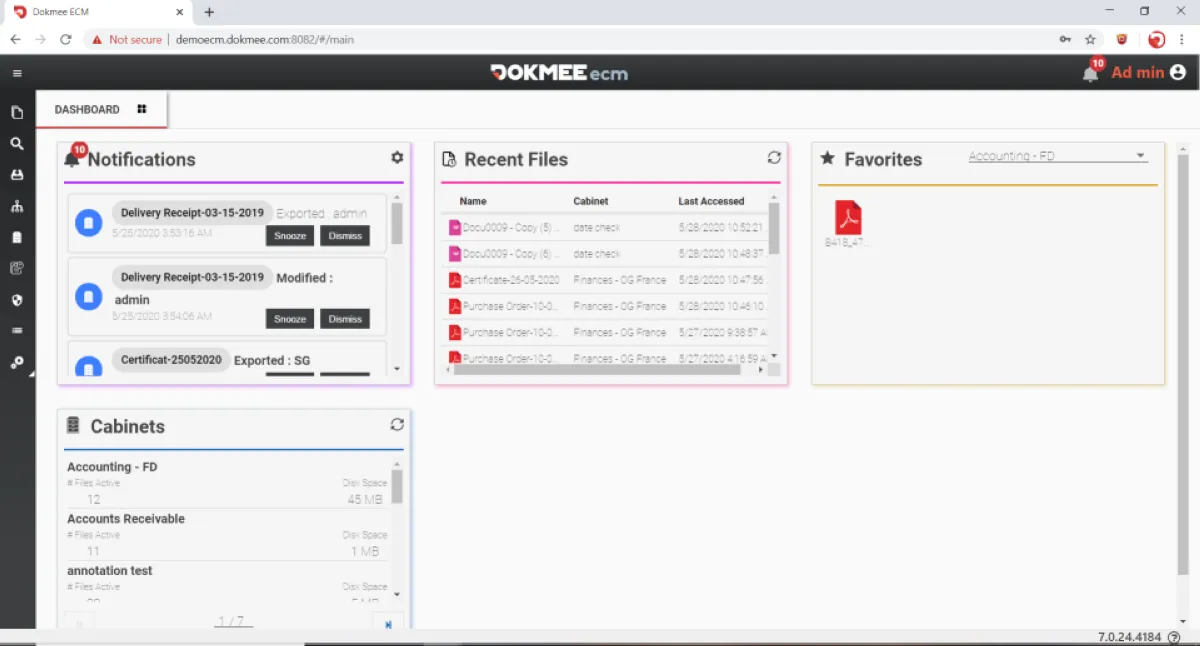
Task: Click the Ad min username link
Action: click(1138, 72)
